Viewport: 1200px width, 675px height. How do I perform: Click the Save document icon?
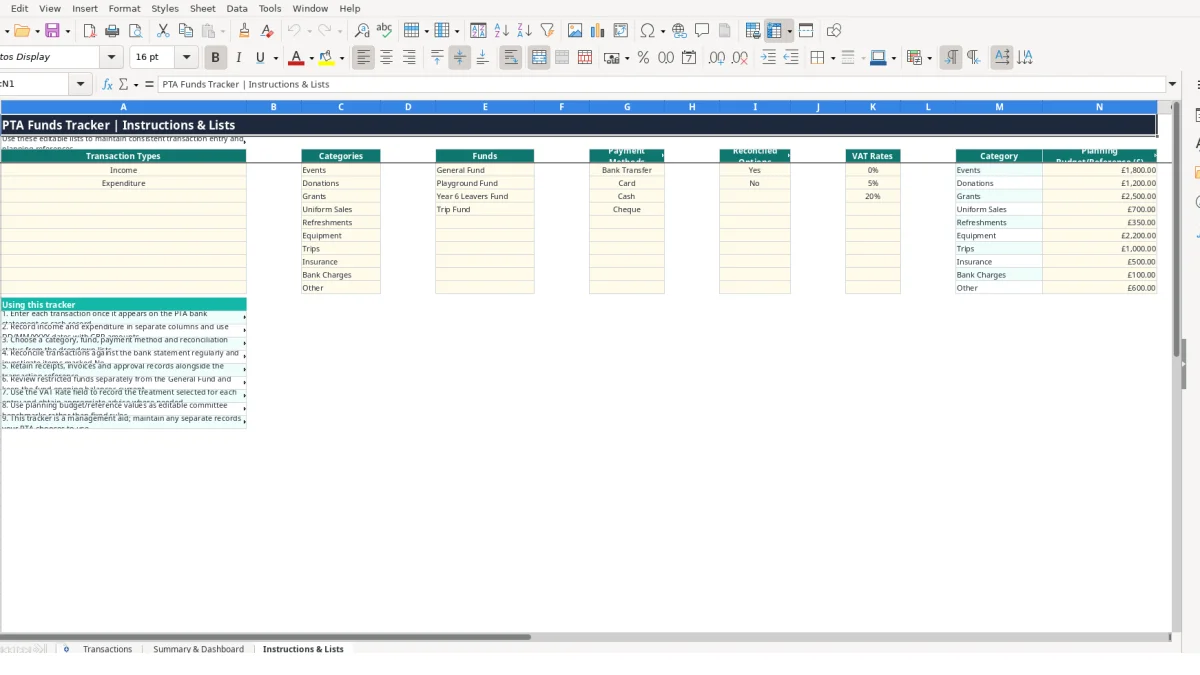pyautogui.click(x=52, y=31)
